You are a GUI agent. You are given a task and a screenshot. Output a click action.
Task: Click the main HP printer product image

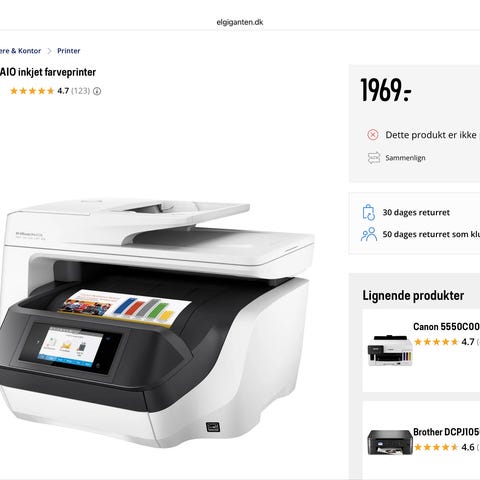157,322
